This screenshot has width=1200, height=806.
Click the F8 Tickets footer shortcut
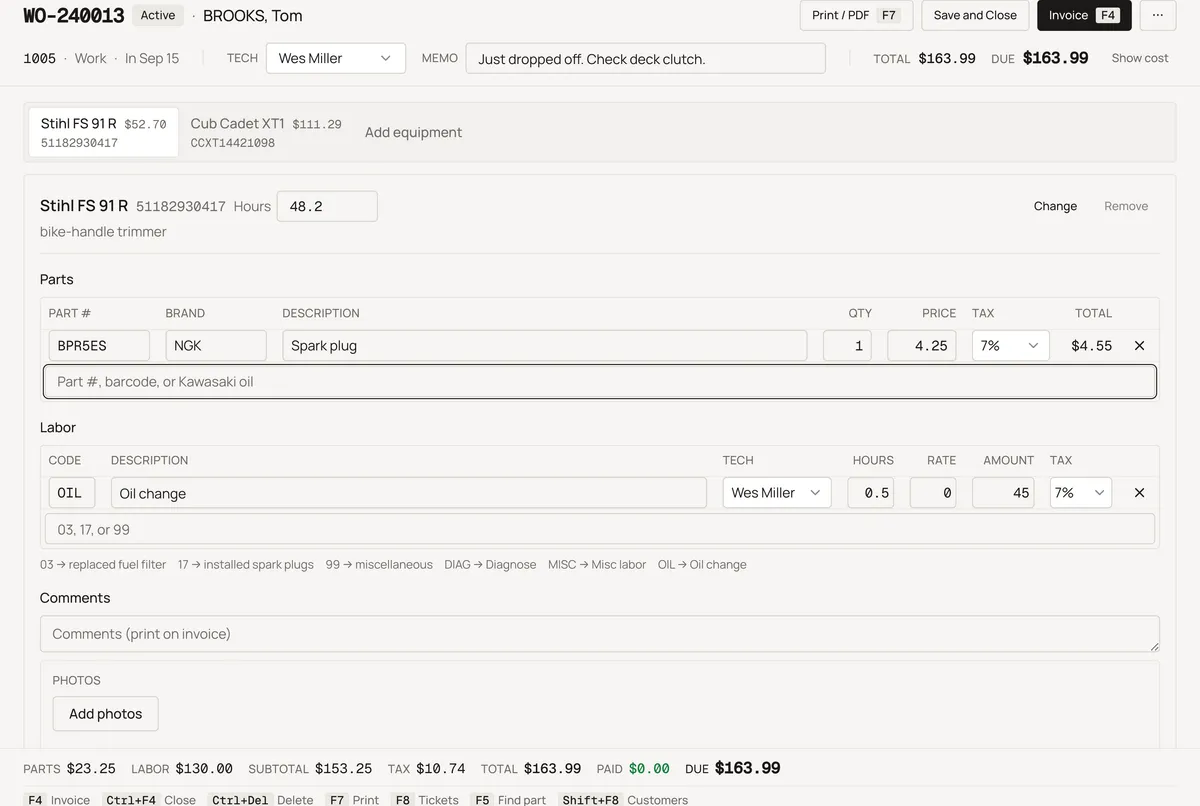[425, 800]
